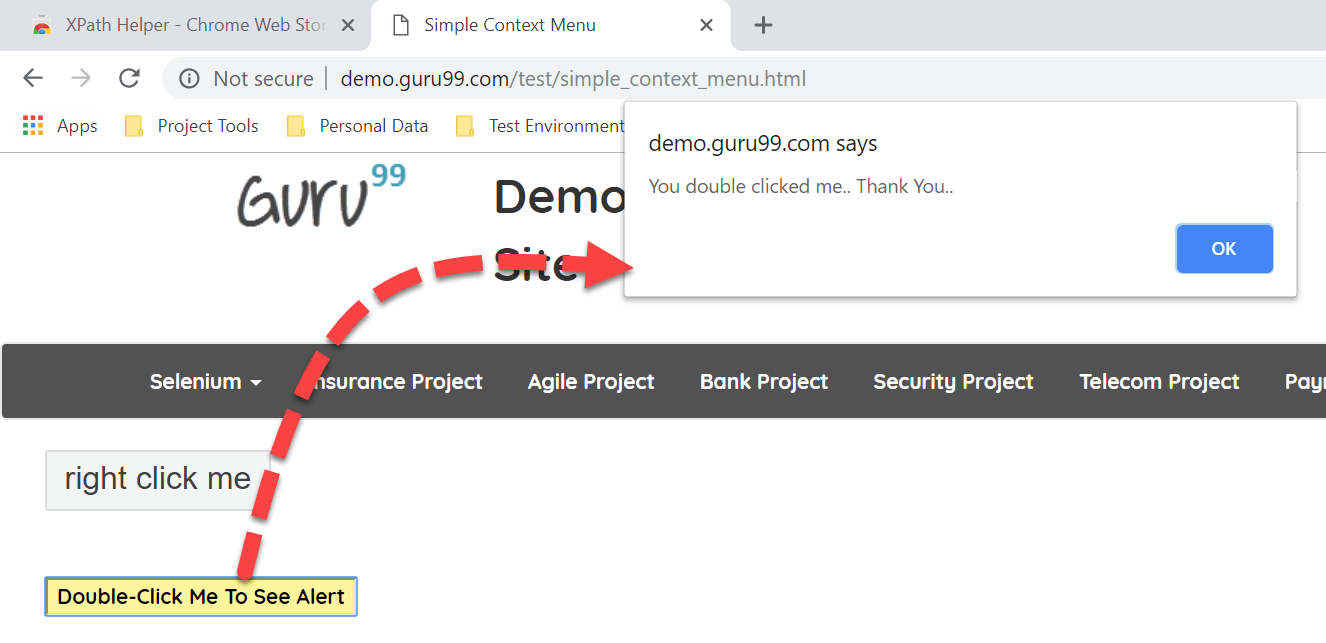The height and width of the screenshot is (643, 1326).
Task: Click the right click me button
Action: [157, 479]
